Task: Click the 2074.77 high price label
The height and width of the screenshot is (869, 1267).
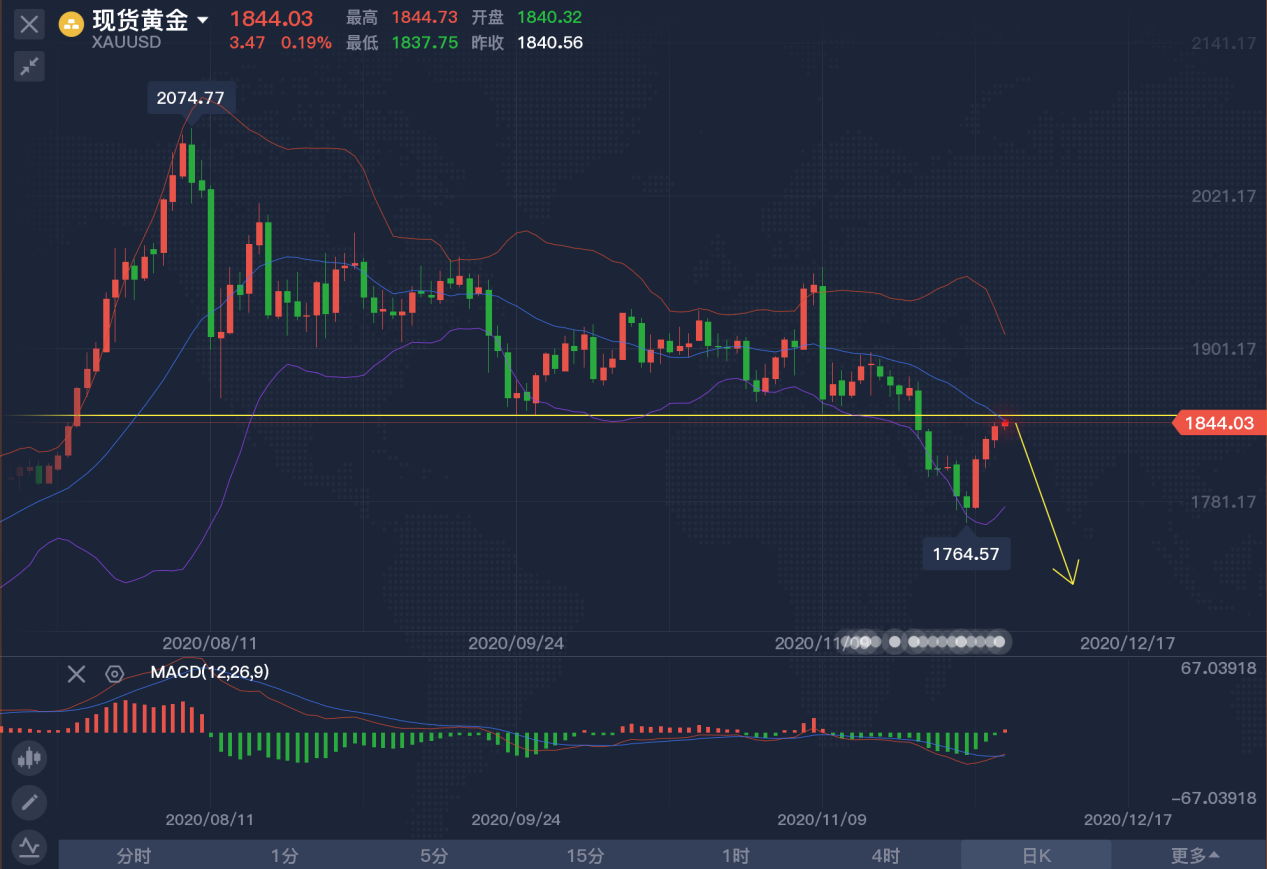Action: [191, 97]
